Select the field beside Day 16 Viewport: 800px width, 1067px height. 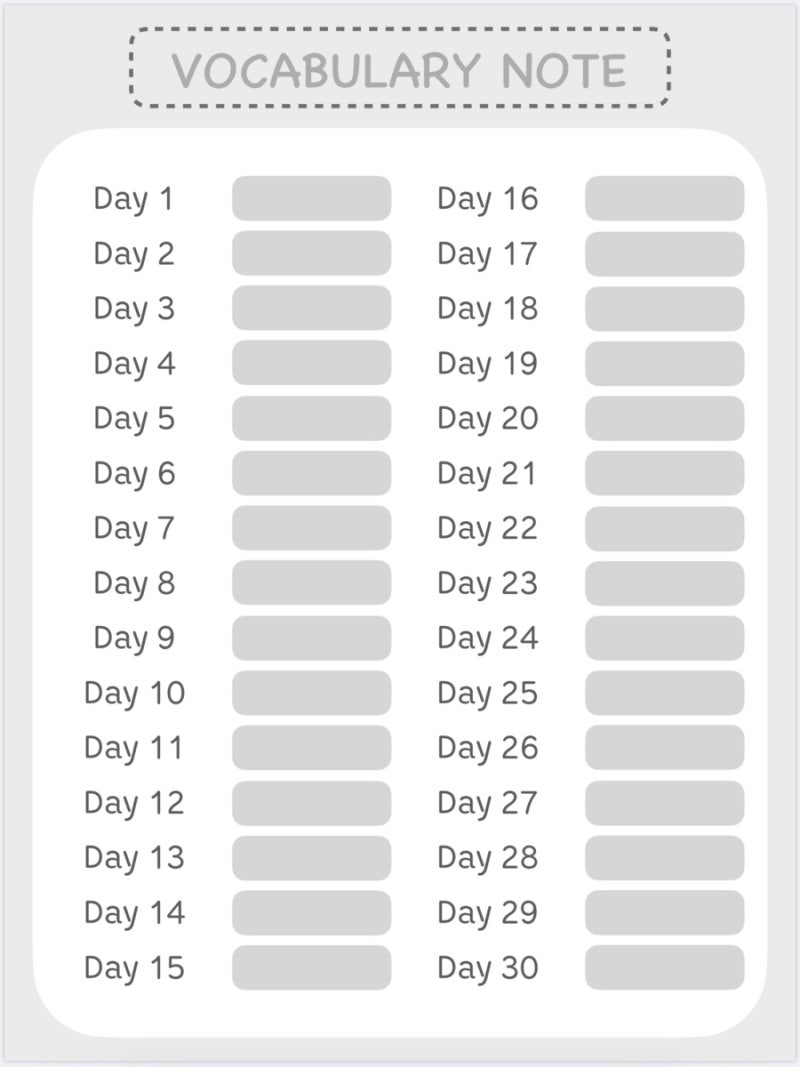(x=665, y=198)
